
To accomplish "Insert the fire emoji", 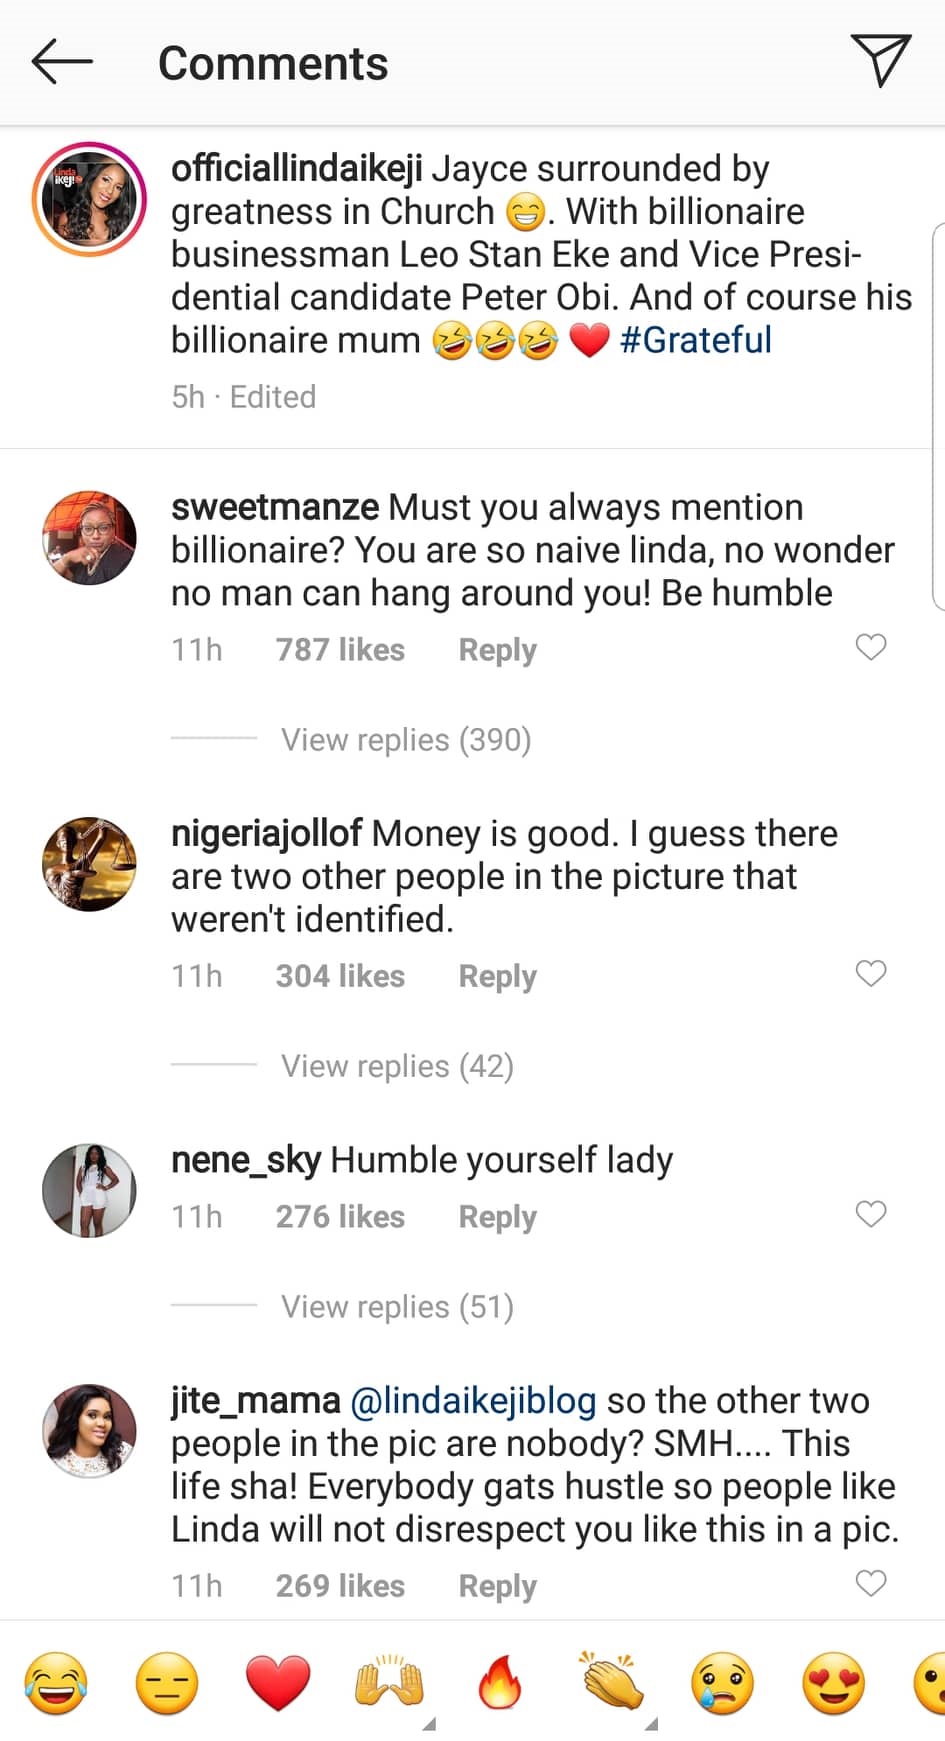I will [500, 1683].
